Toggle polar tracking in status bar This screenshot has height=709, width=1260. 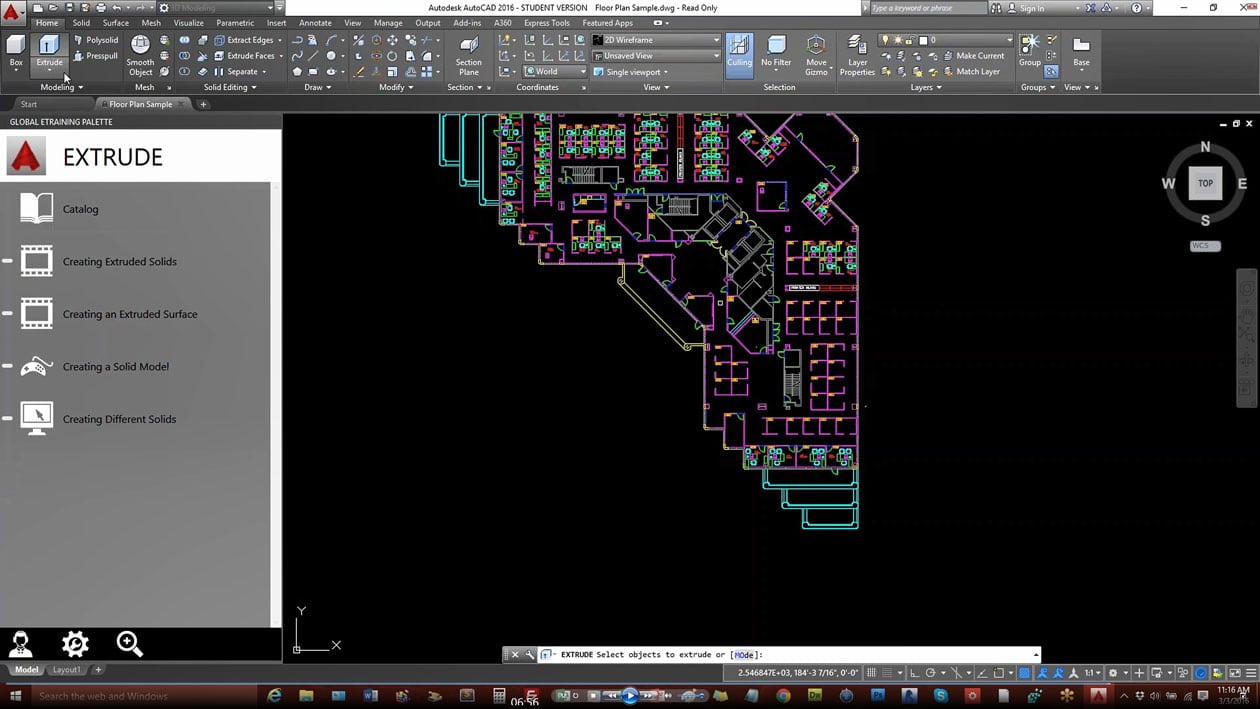click(931, 673)
